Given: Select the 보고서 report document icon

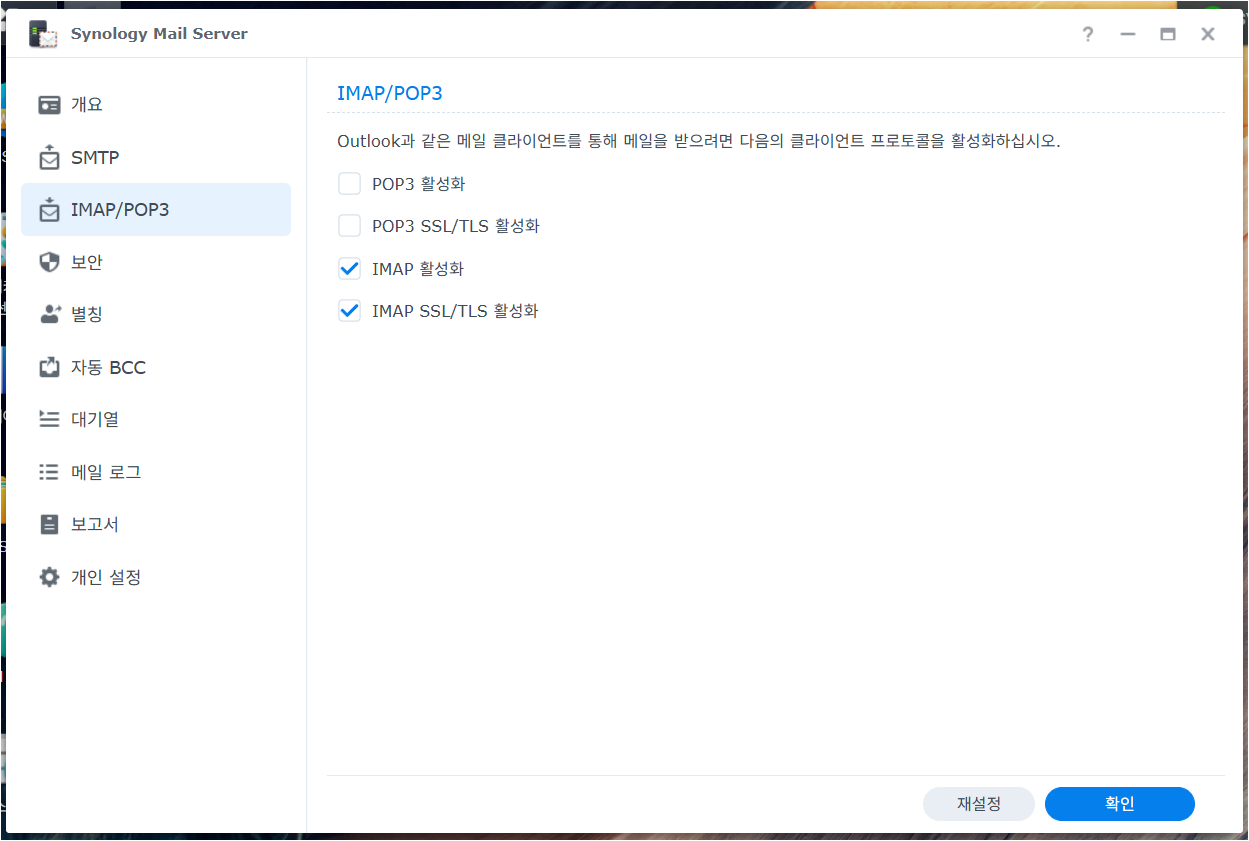Looking at the screenshot, I should point(49,524).
